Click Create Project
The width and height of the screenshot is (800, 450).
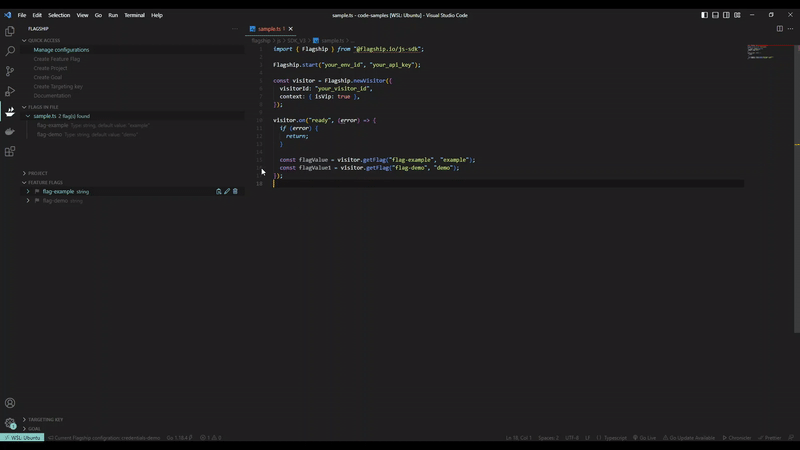coord(50,68)
